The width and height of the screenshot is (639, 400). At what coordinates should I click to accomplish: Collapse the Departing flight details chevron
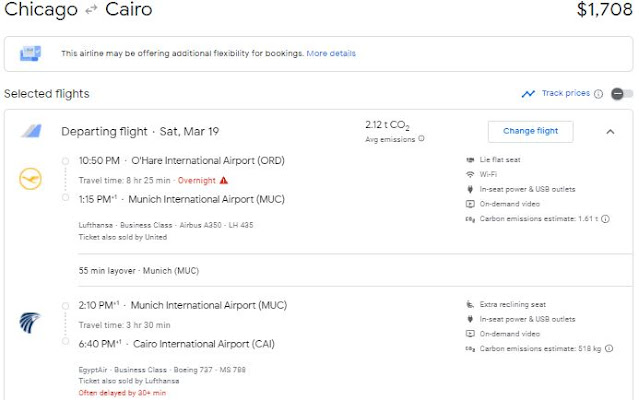point(610,132)
